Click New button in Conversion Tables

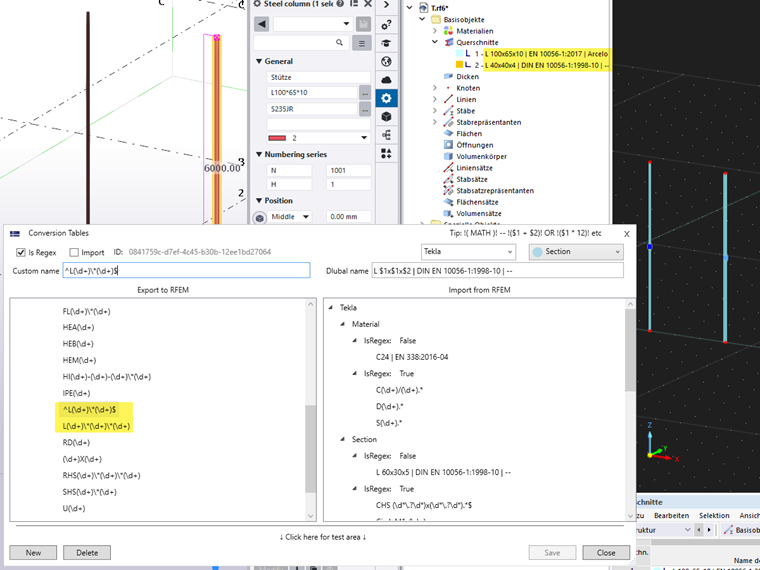33,553
